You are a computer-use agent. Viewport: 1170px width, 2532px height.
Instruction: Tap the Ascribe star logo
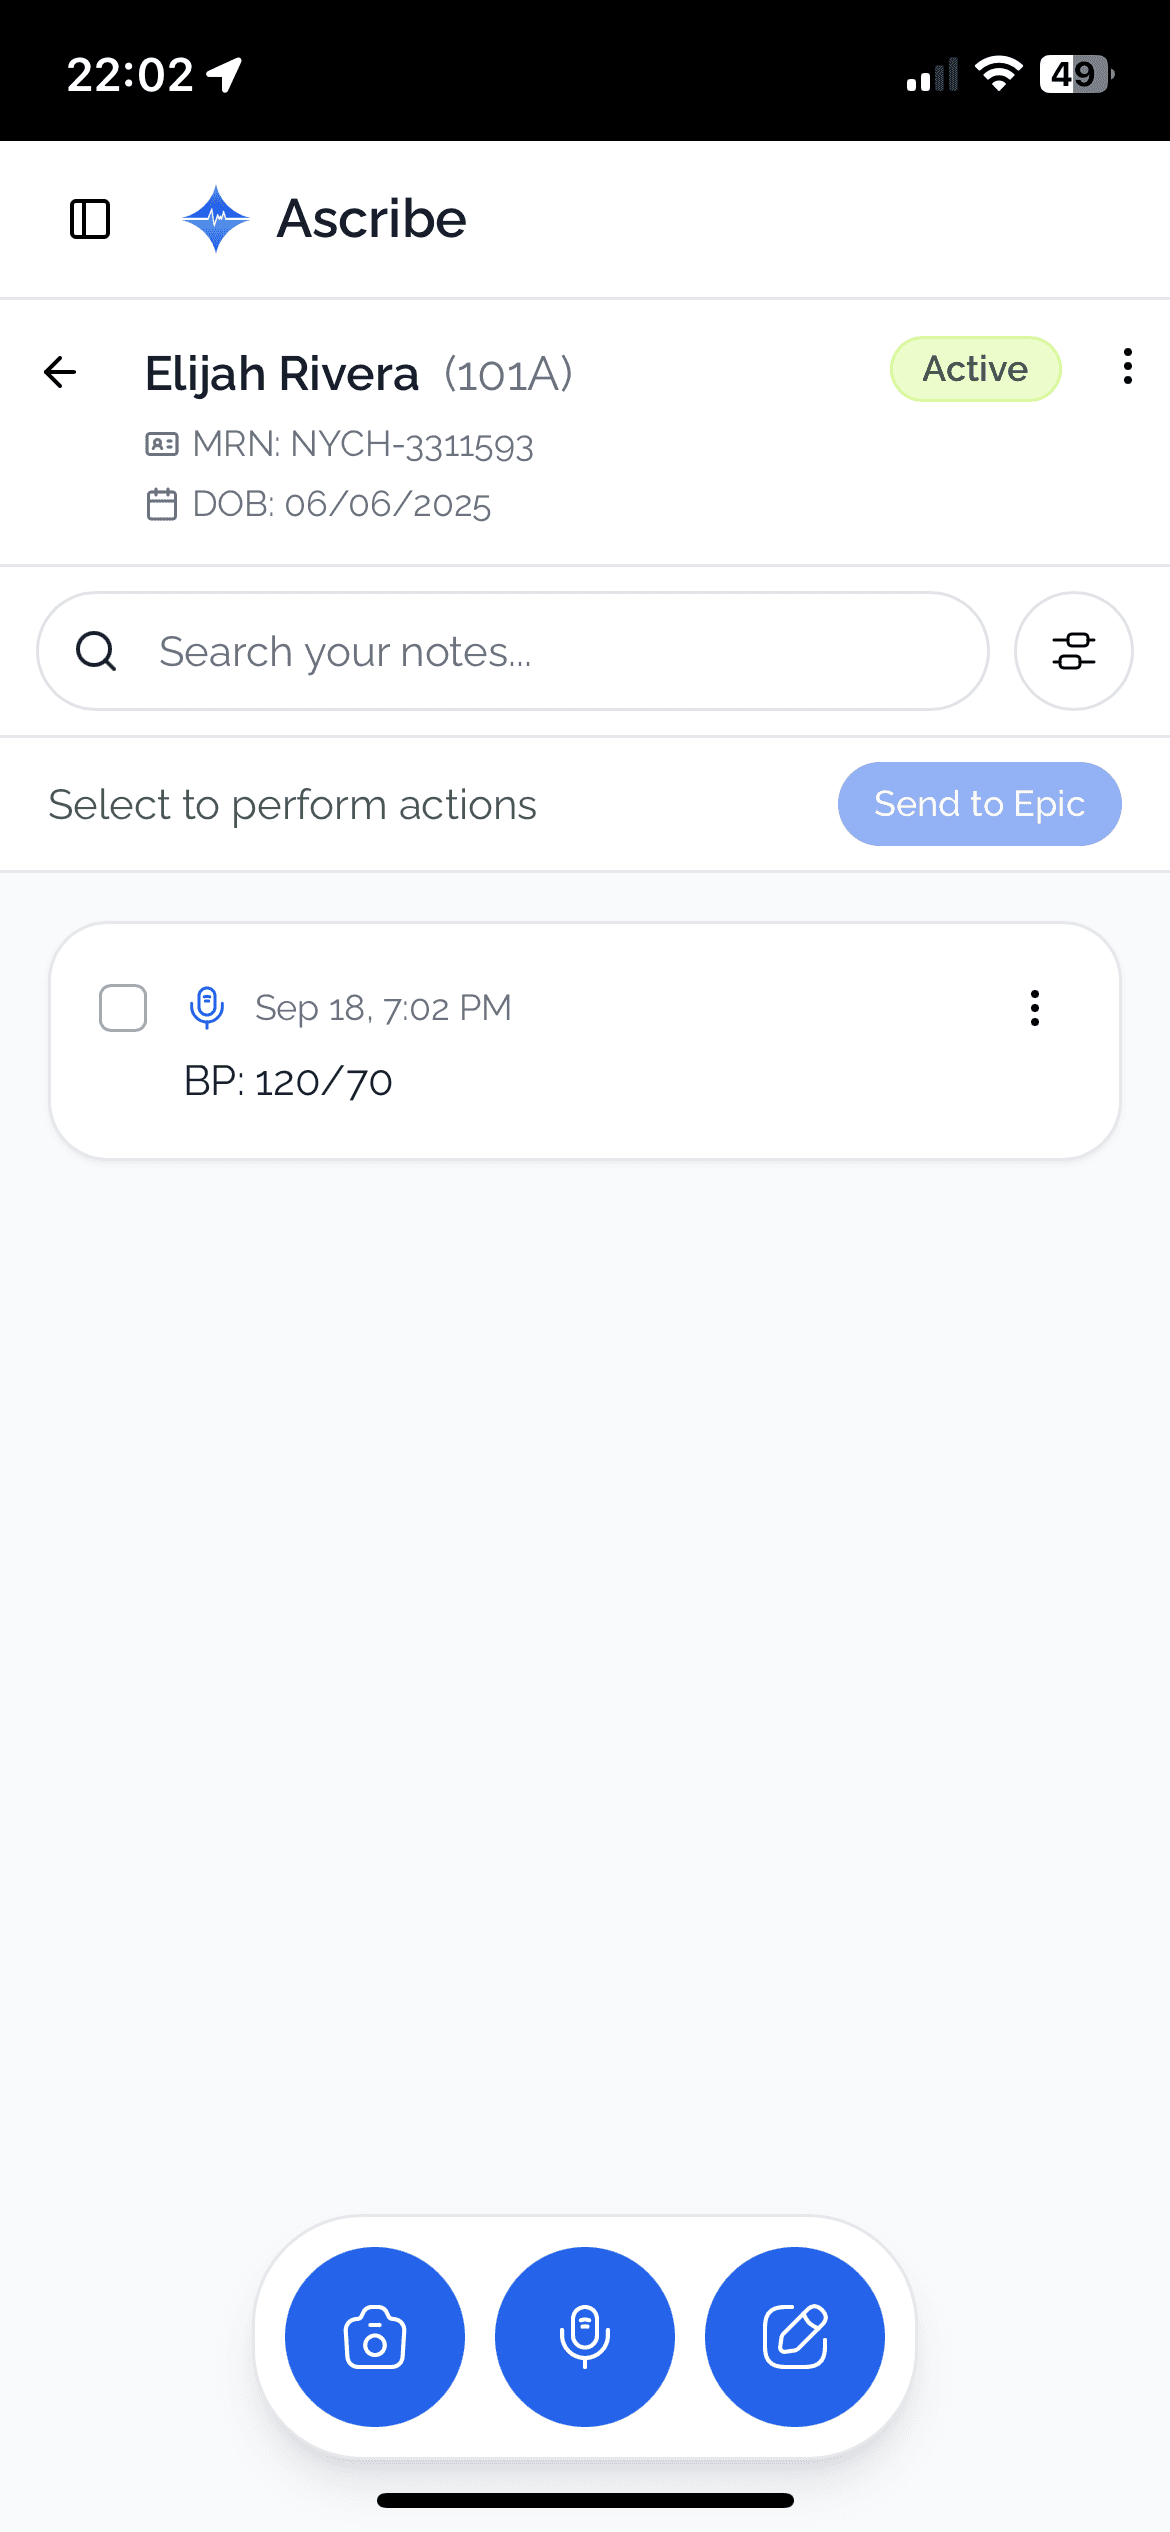click(x=216, y=219)
